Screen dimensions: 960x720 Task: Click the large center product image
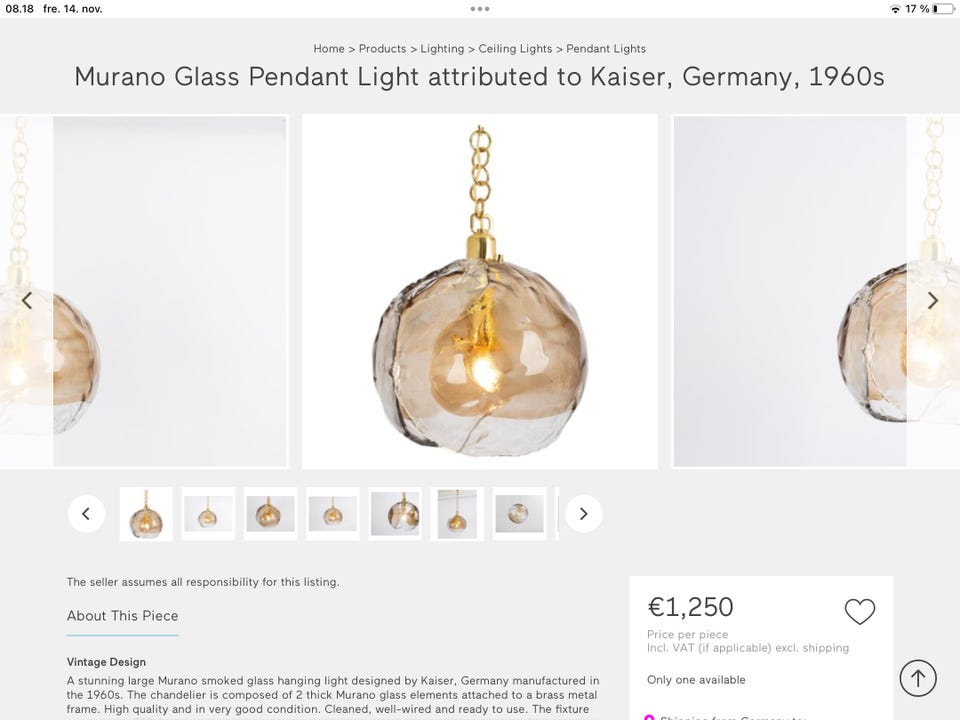tap(480, 290)
